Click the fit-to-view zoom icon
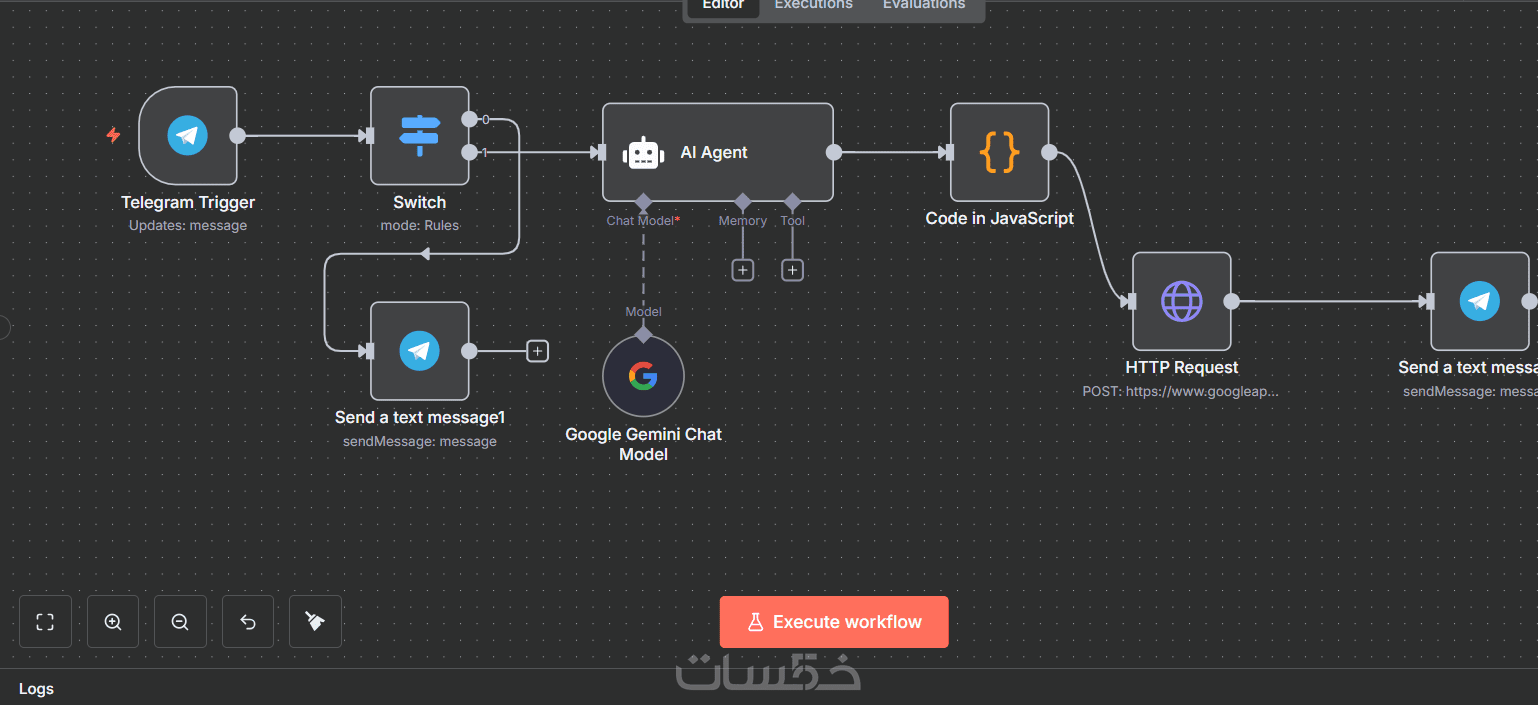 coord(45,622)
